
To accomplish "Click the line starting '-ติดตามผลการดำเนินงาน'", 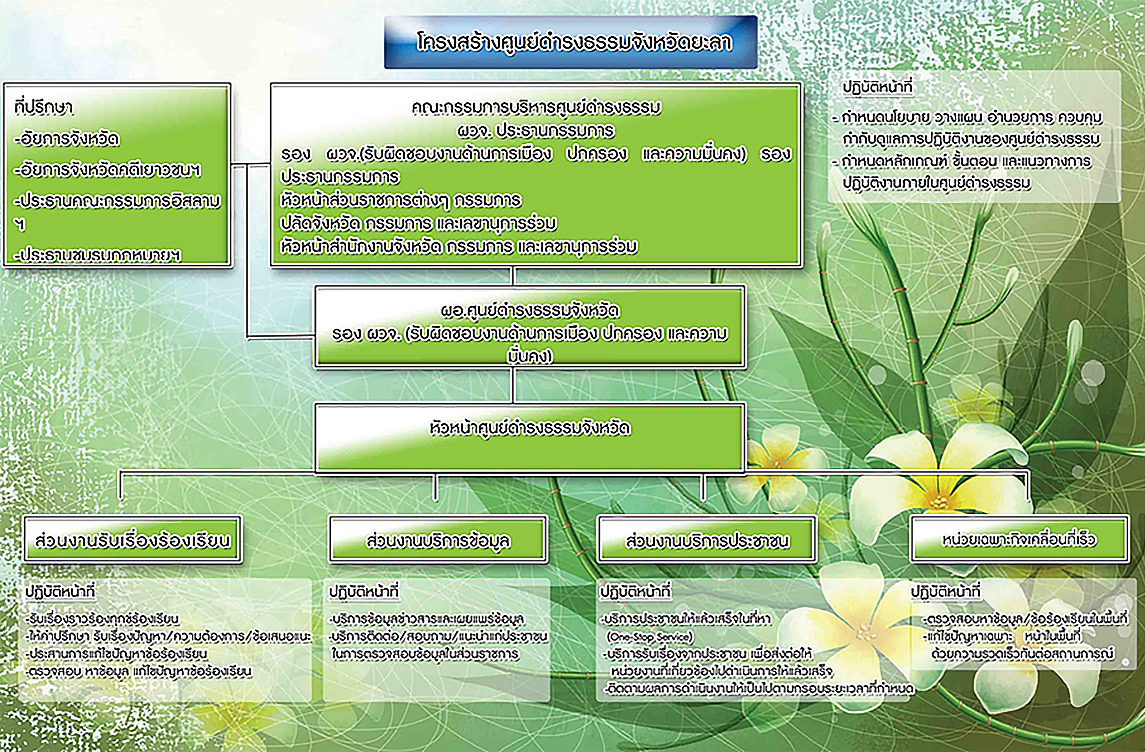I will click(759, 688).
